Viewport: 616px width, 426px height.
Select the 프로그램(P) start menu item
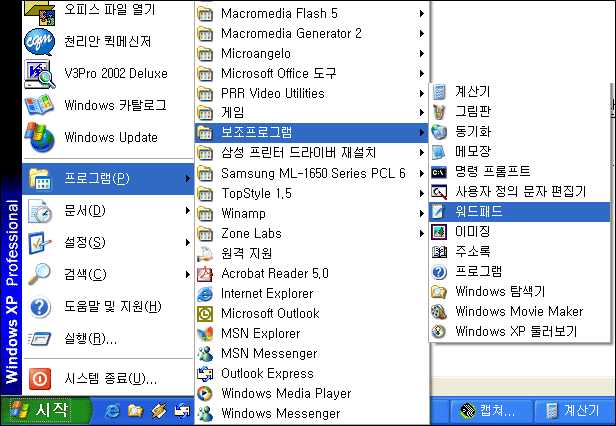pos(108,179)
